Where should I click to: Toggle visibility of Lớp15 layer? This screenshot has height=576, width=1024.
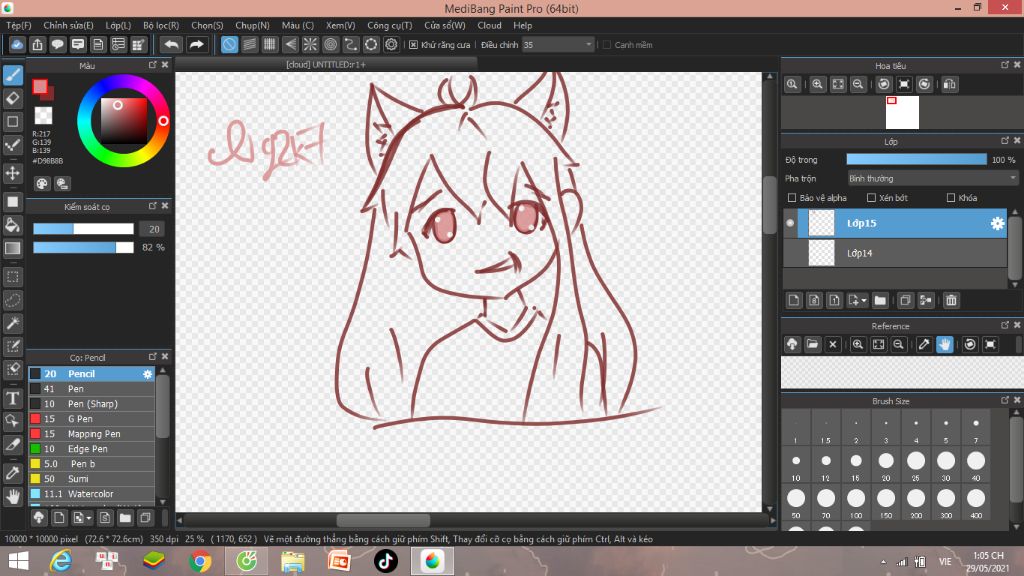tap(790, 223)
